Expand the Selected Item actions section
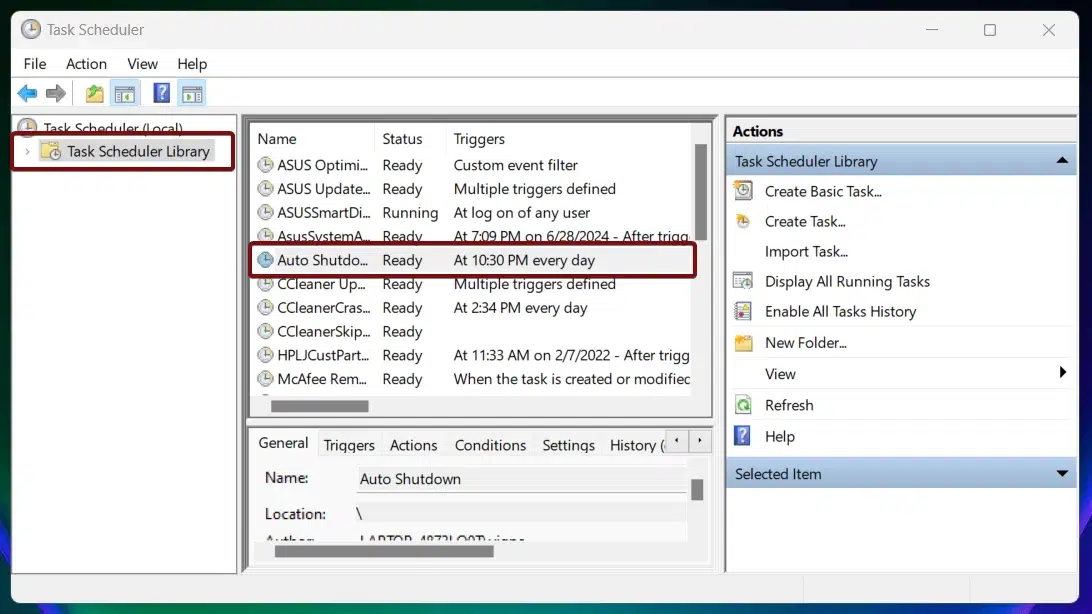 pos(1062,474)
